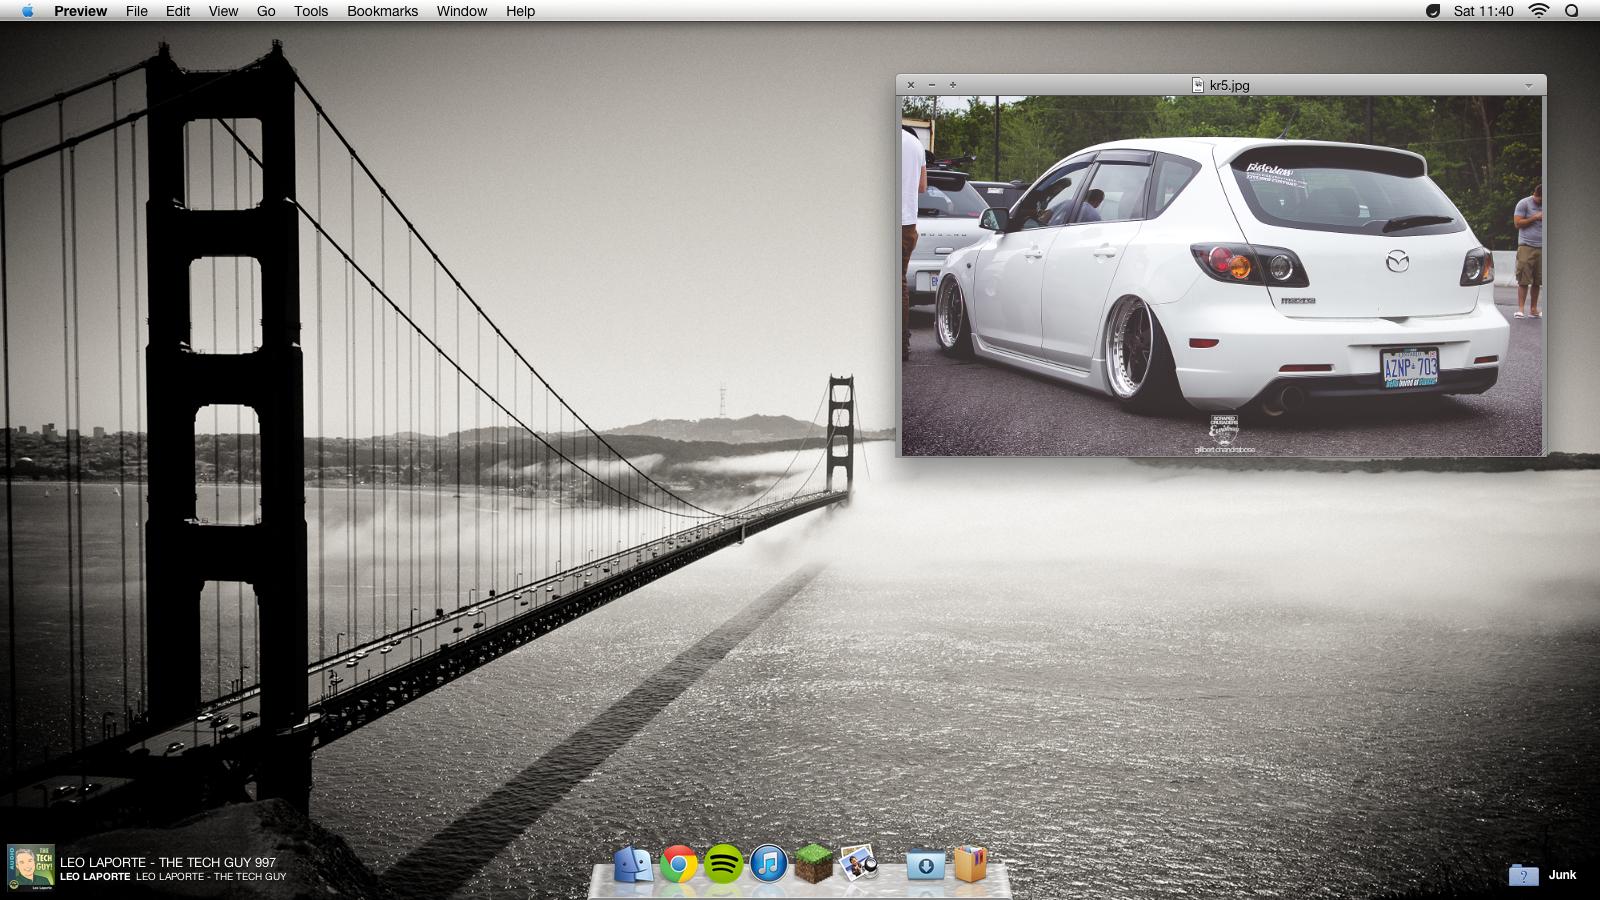Click the Tech Guy podcast album art
Screen dimensions: 1600x900
point(31,868)
